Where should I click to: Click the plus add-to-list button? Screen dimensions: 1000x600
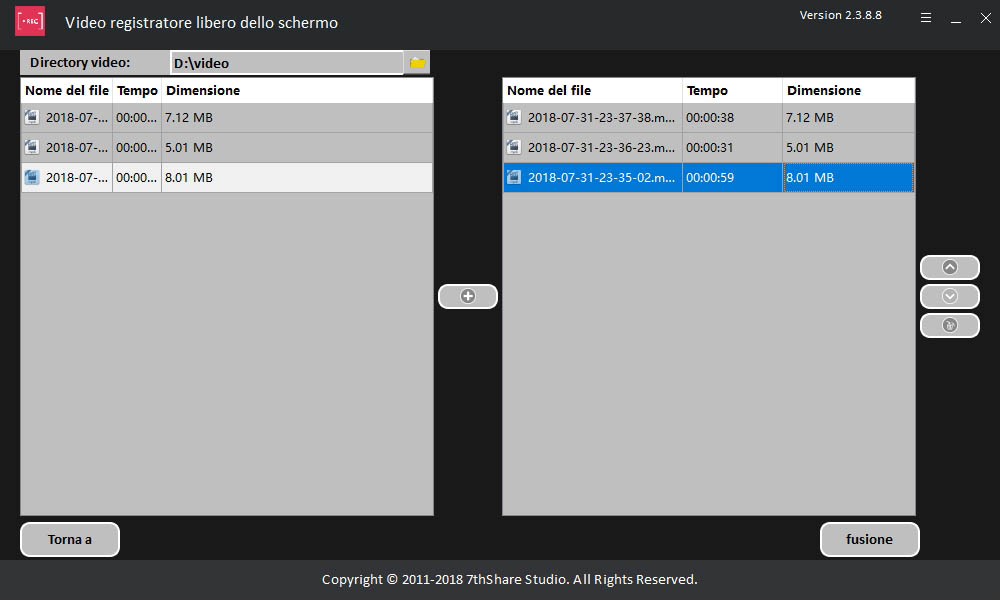point(468,296)
